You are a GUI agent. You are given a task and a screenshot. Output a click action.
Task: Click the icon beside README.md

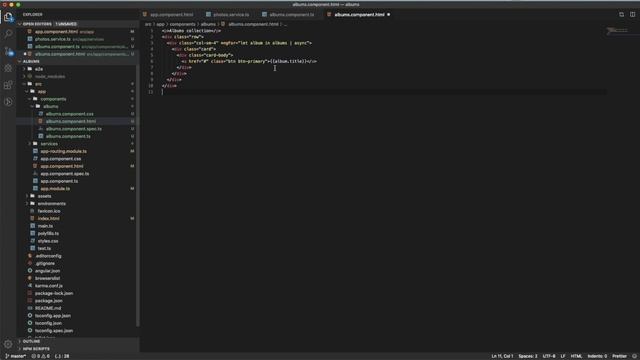coord(30,308)
